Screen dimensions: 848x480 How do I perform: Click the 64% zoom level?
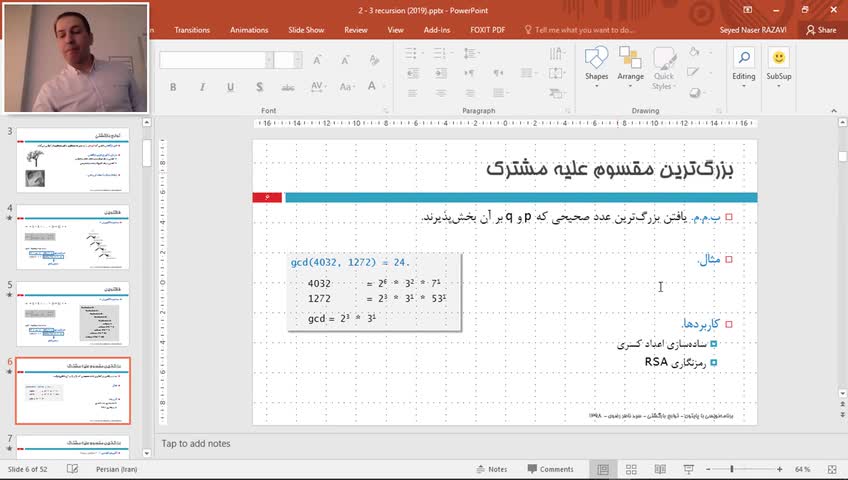coord(803,469)
